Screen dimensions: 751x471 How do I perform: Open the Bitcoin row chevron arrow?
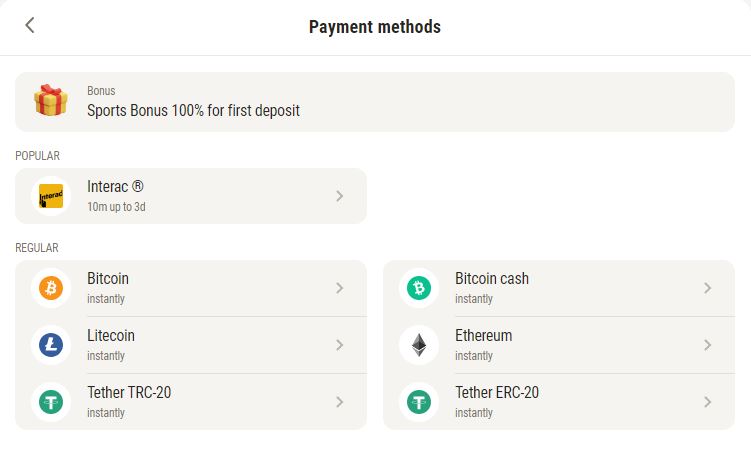coord(340,288)
